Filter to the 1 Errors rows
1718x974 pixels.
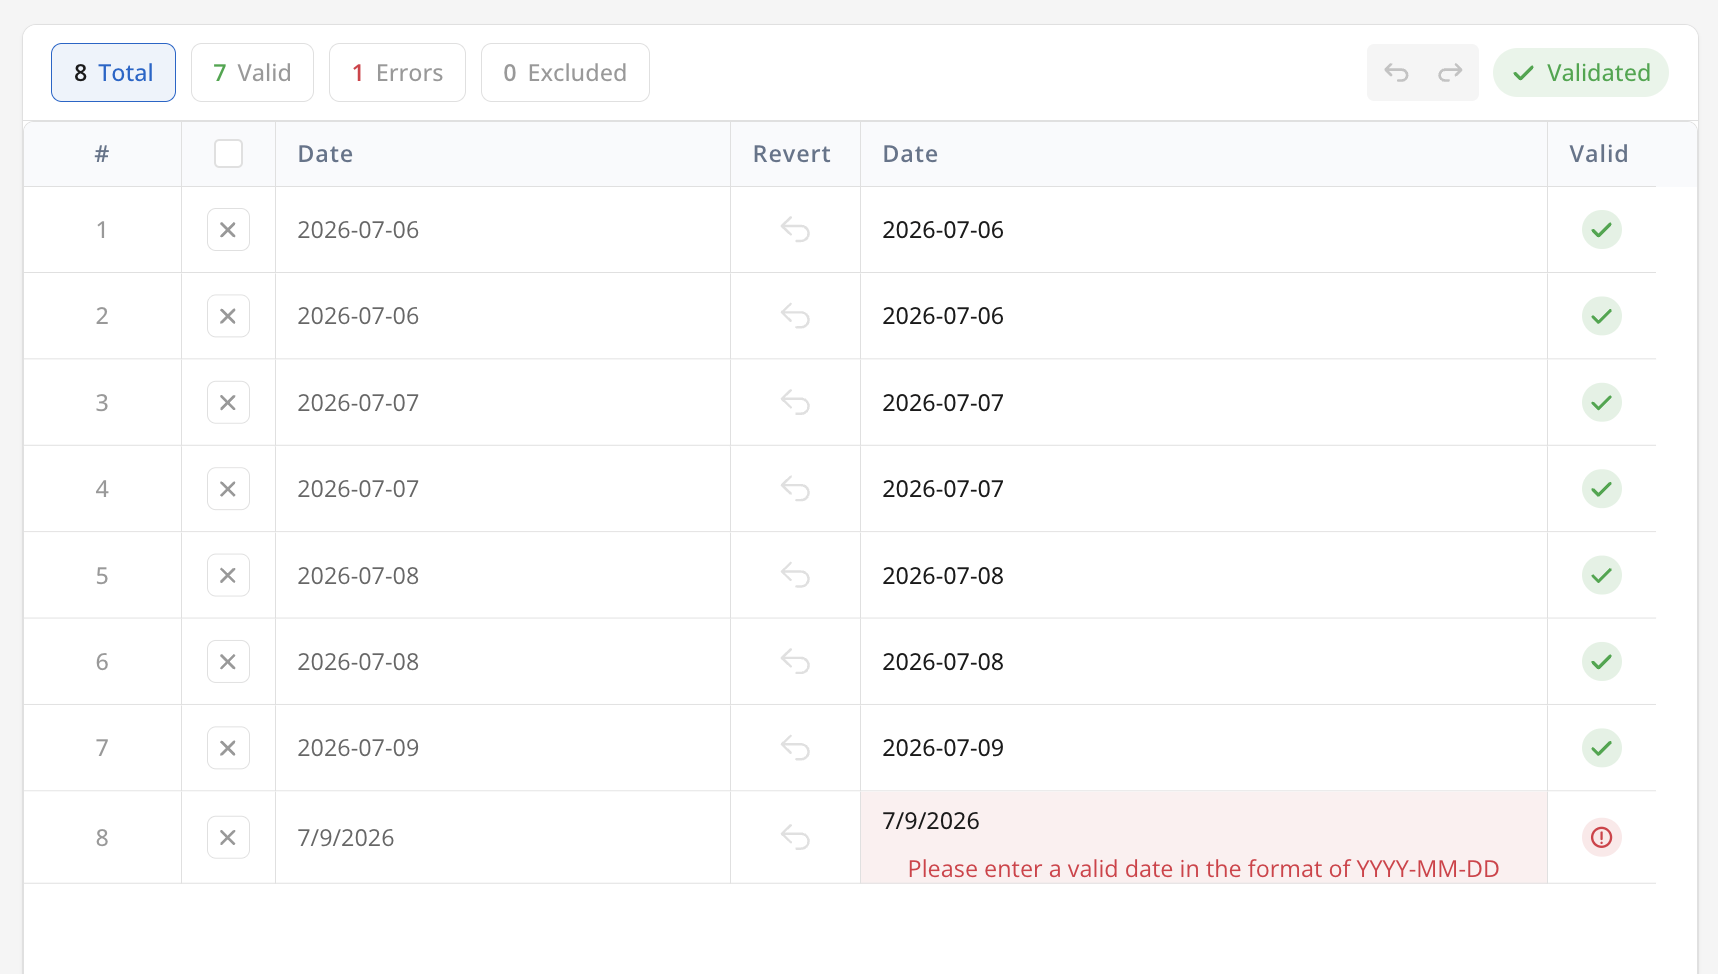[397, 72]
